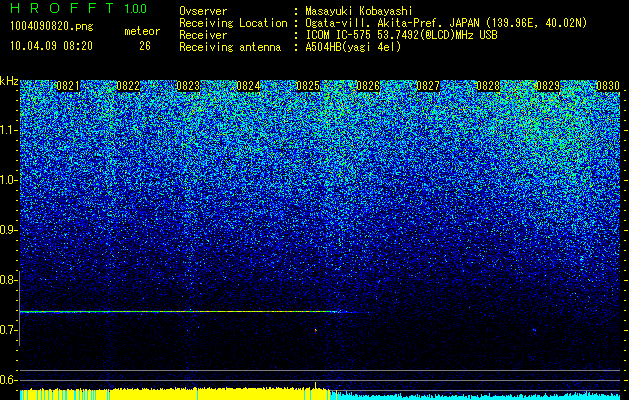The width and height of the screenshot is (629, 400).
Task: Click the Receiving antenna label
Action: (230, 47)
